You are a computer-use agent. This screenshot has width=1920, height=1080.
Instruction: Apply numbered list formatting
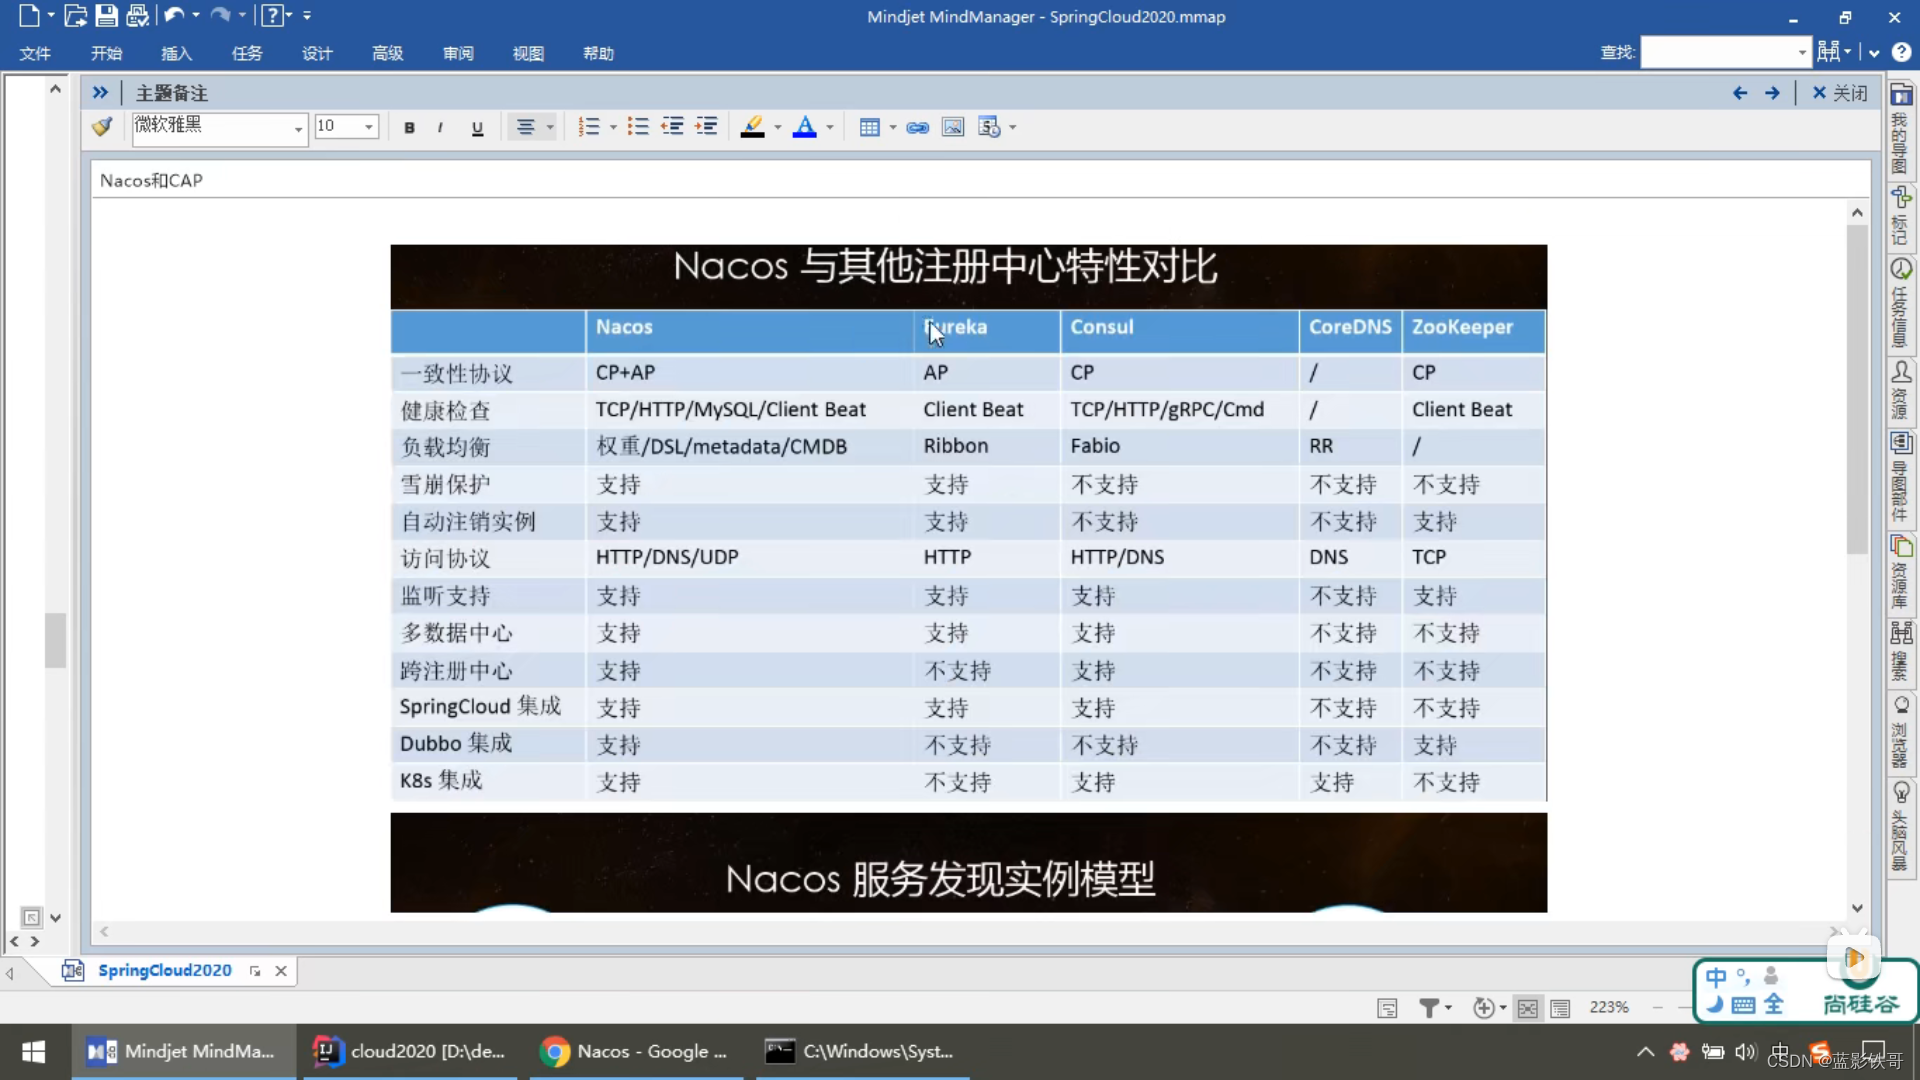[589, 127]
